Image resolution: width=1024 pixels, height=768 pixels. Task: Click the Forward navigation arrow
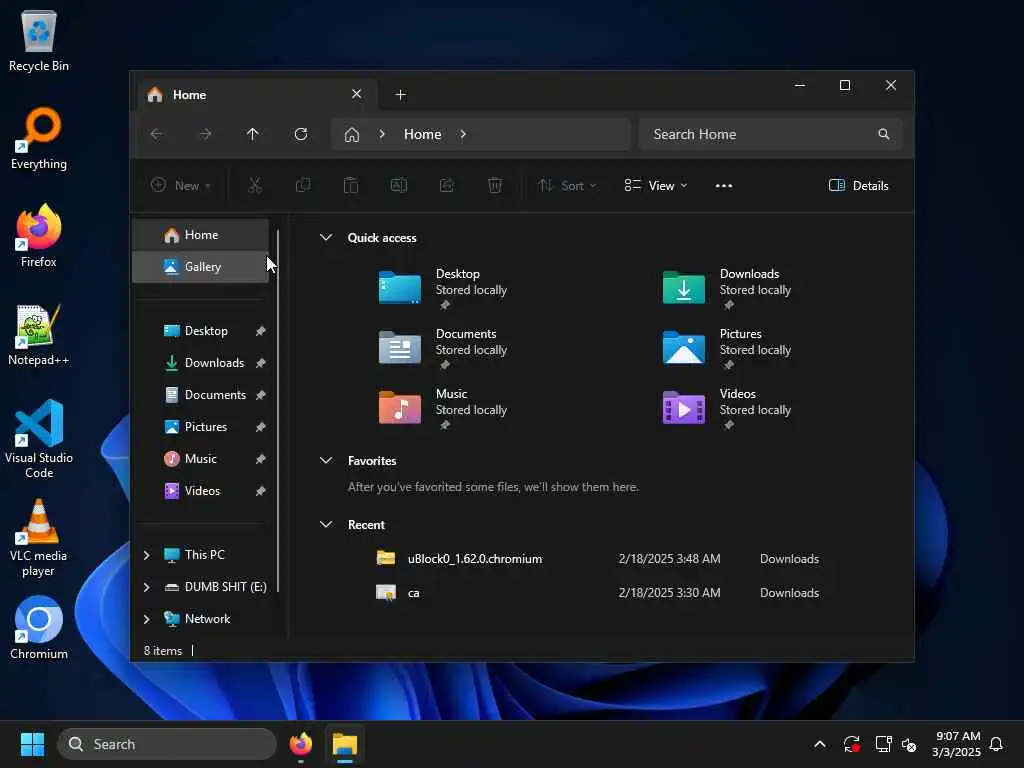click(205, 134)
